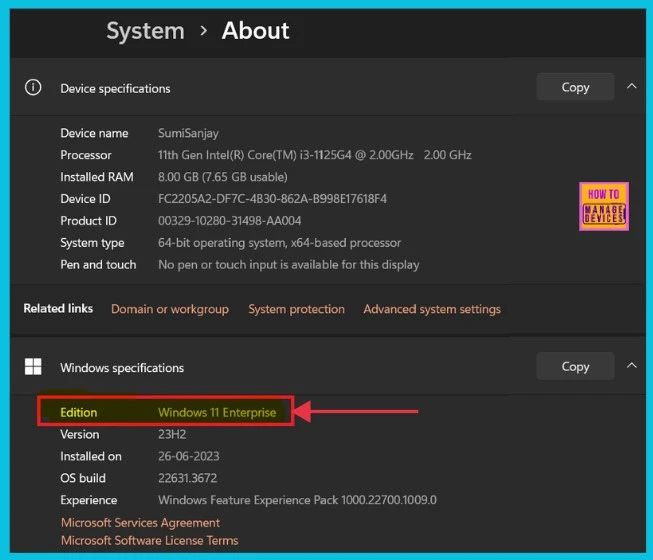
Task: Click the Pen and touch label
Action: (x=98, y=265)
